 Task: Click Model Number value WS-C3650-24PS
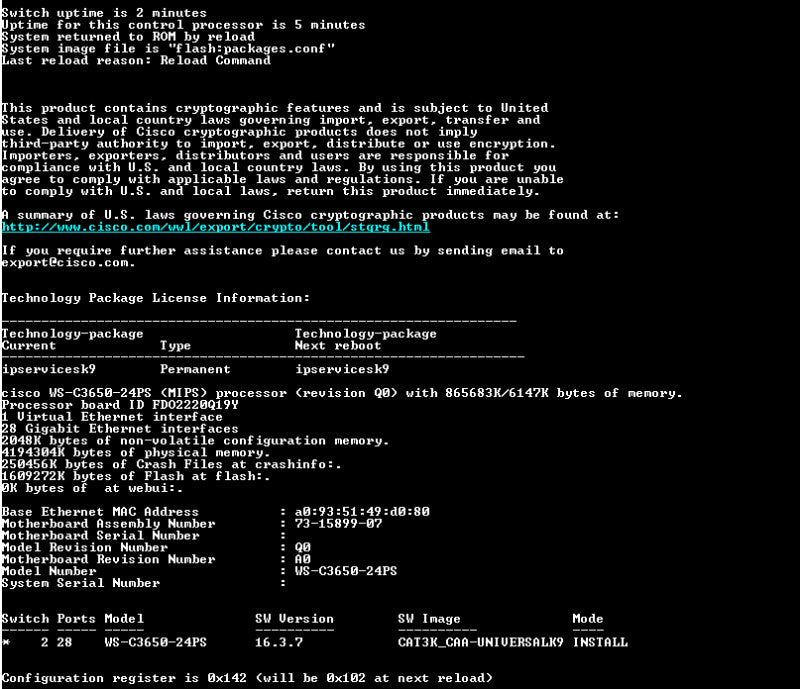click(346, 571)
